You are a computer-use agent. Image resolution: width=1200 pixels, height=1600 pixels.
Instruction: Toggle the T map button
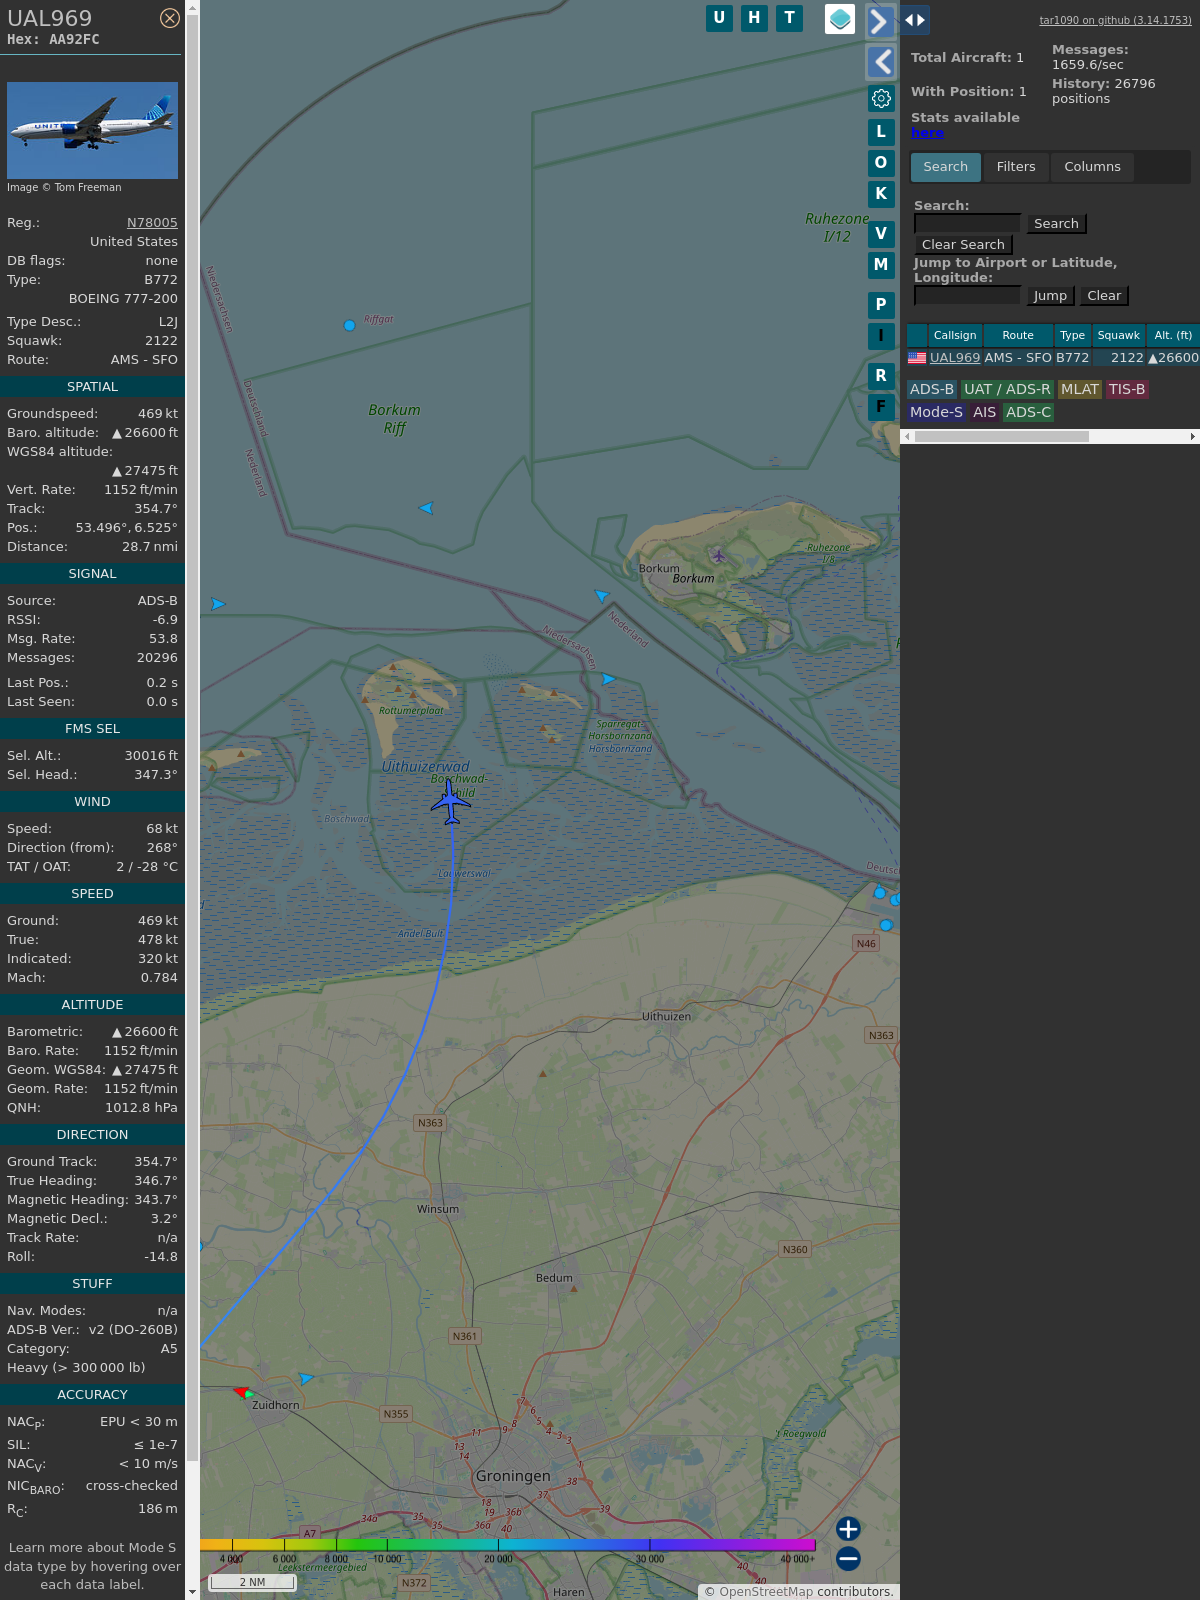790,18
